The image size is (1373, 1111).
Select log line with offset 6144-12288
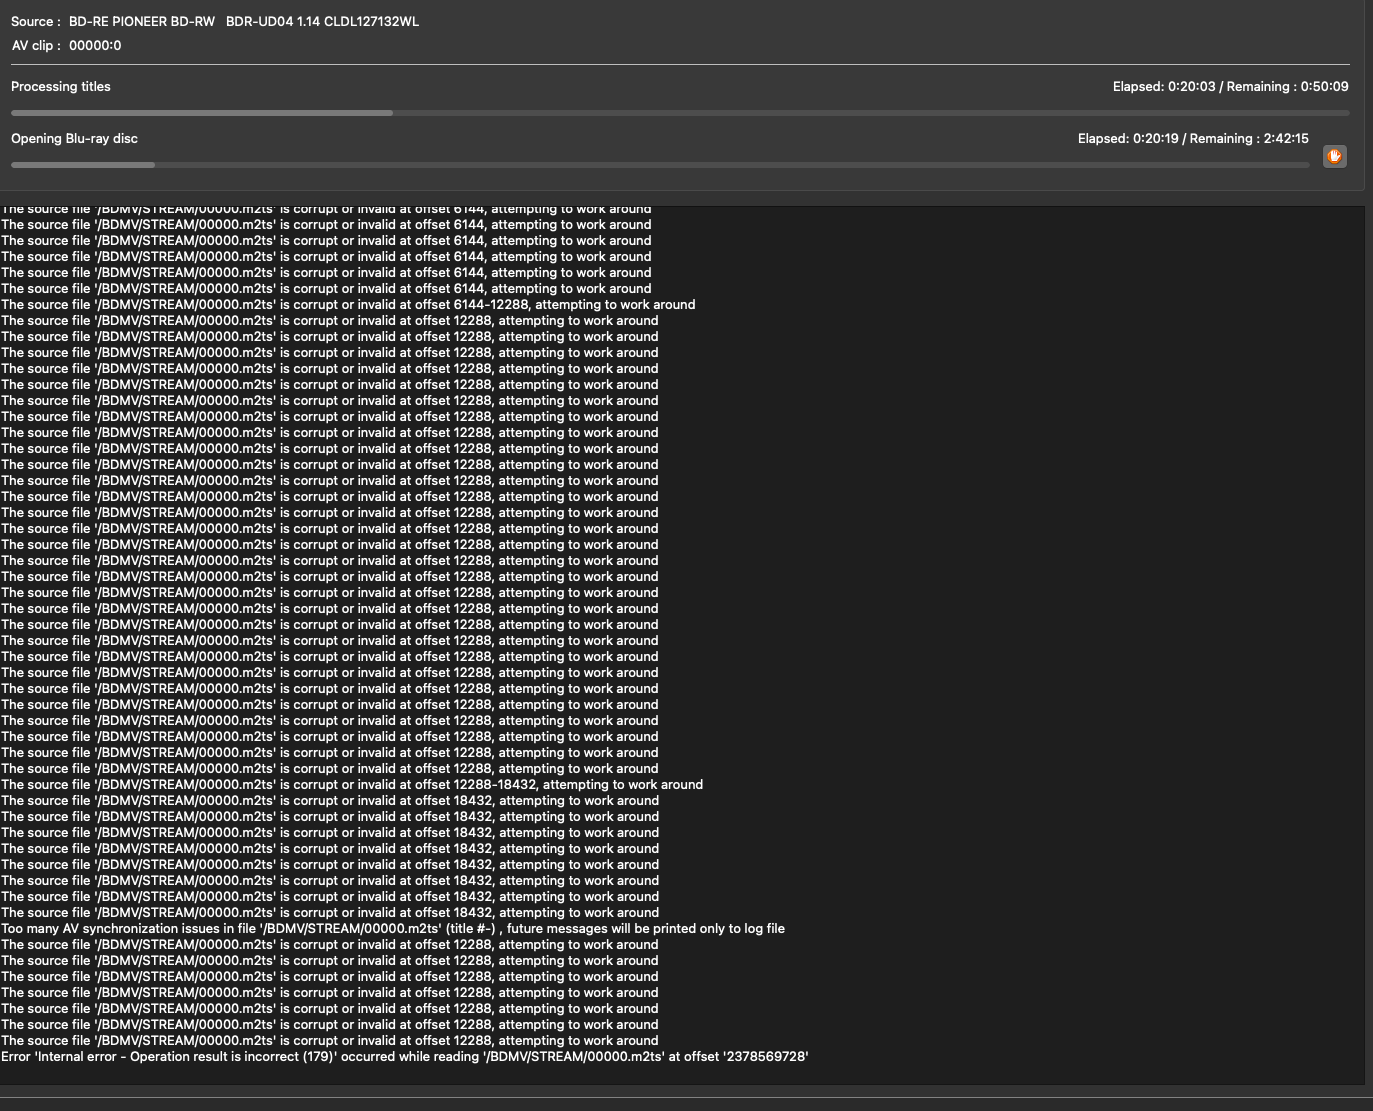tap(348, 305)
